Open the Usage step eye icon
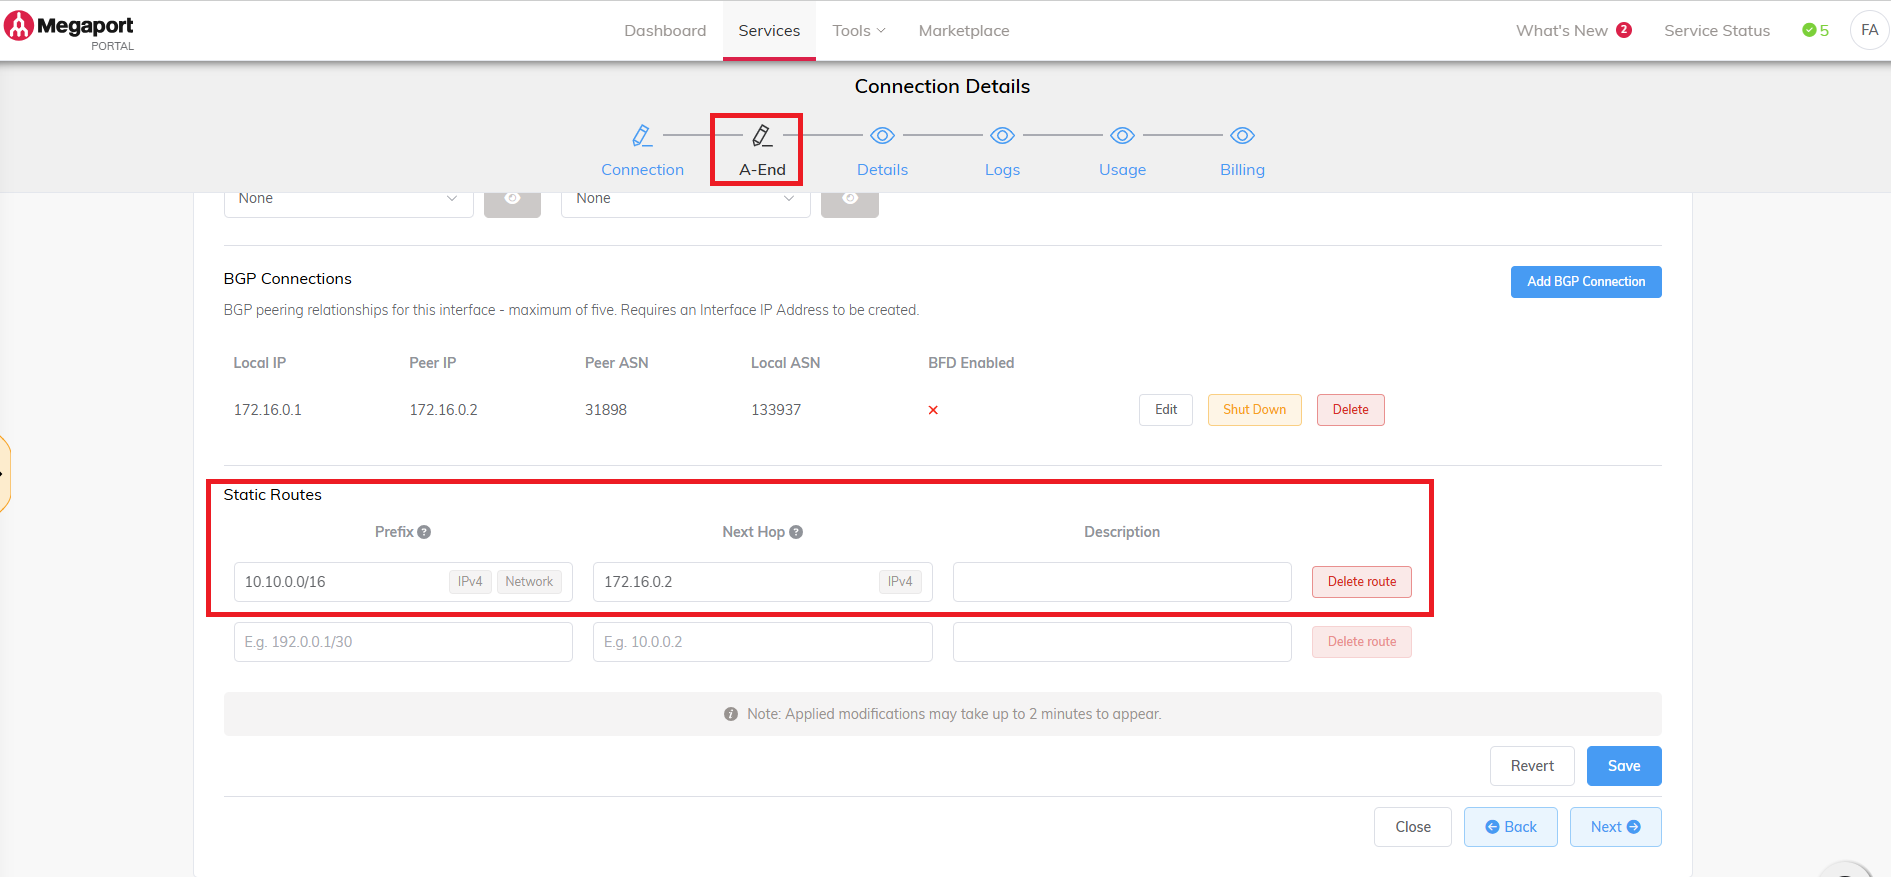1891x877 pixels. (1122, 135)
